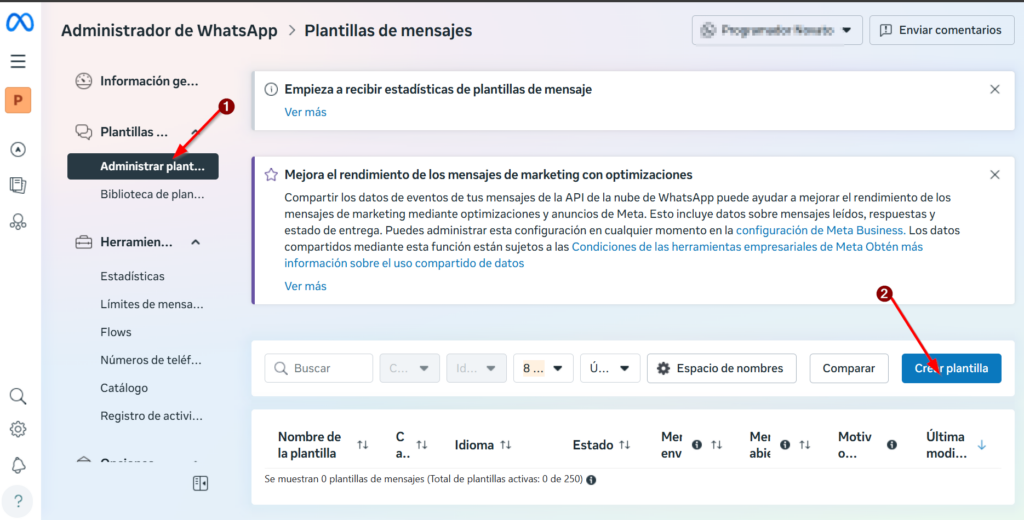1024x520 pixels.
Task: Click the Crear plantilla button
Action: point(951,368)
